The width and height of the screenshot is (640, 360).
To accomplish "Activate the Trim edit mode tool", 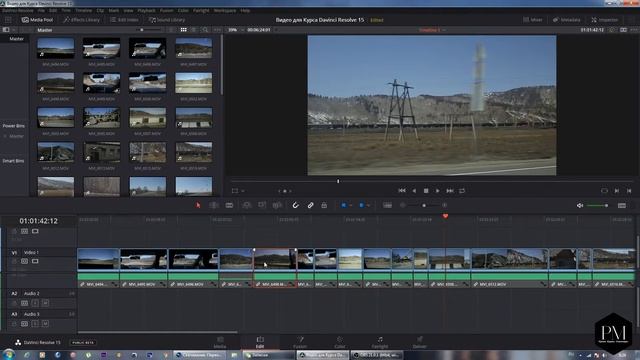I will [214, 205].
